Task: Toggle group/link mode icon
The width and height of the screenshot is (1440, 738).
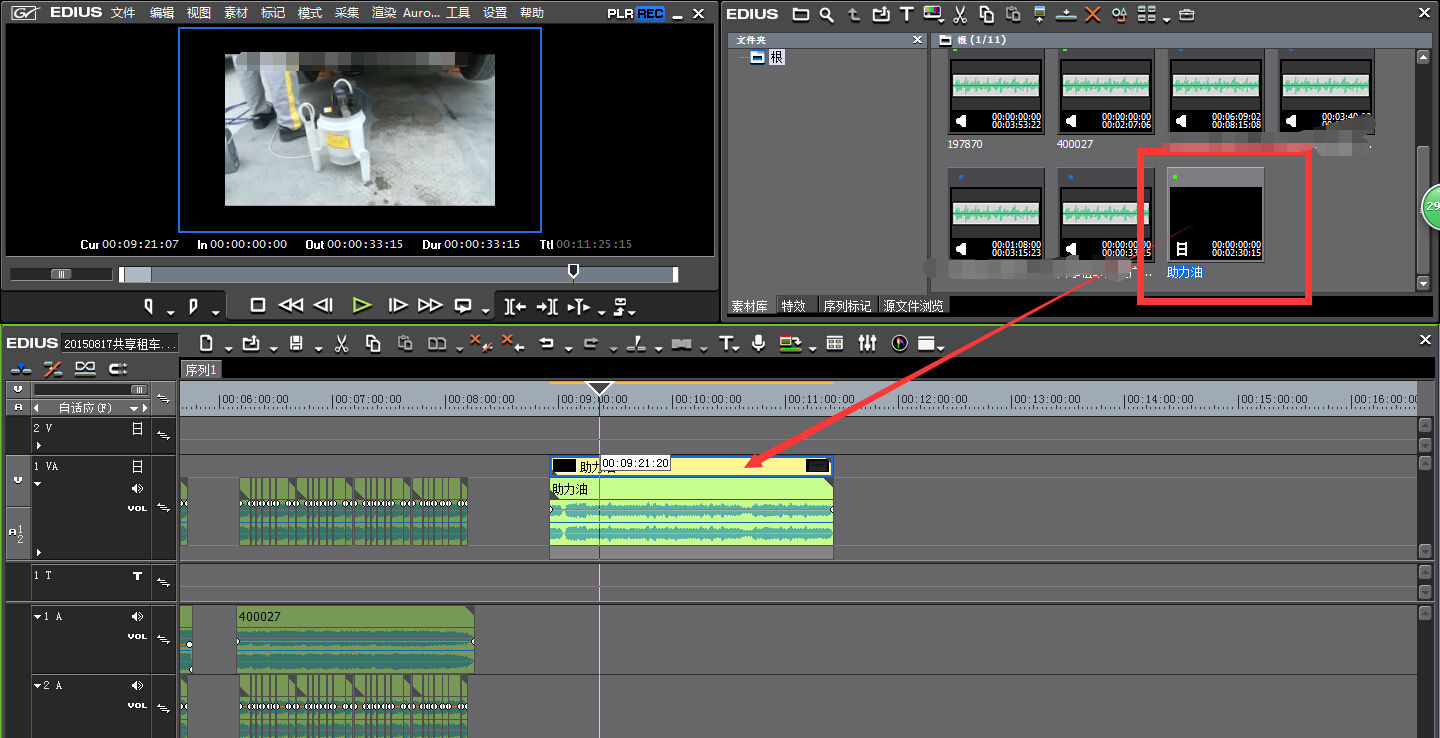Action: [86, 369]
